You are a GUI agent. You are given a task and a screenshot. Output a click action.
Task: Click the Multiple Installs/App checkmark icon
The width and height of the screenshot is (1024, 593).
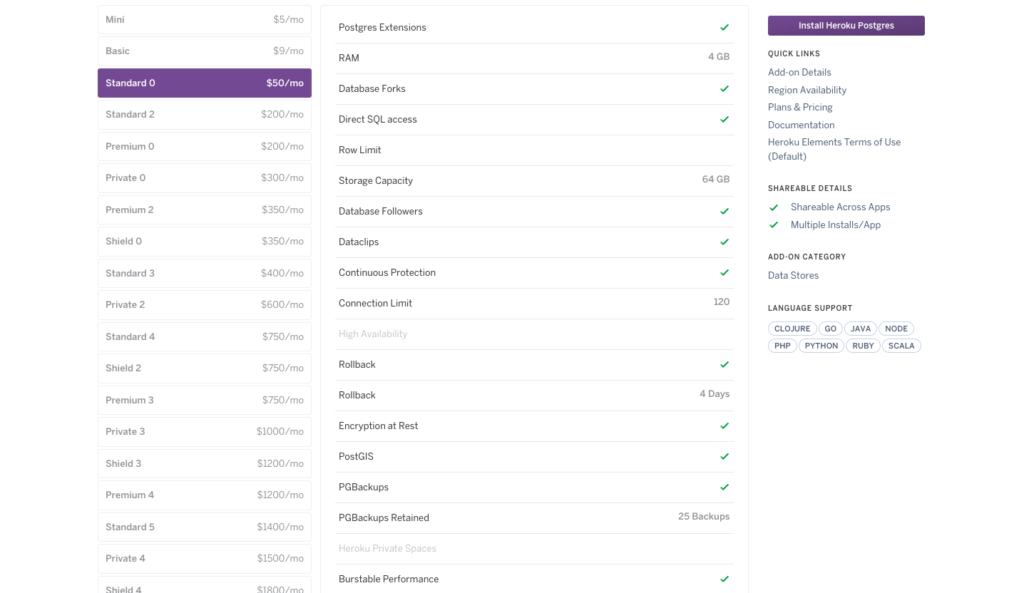click(773, 225)
